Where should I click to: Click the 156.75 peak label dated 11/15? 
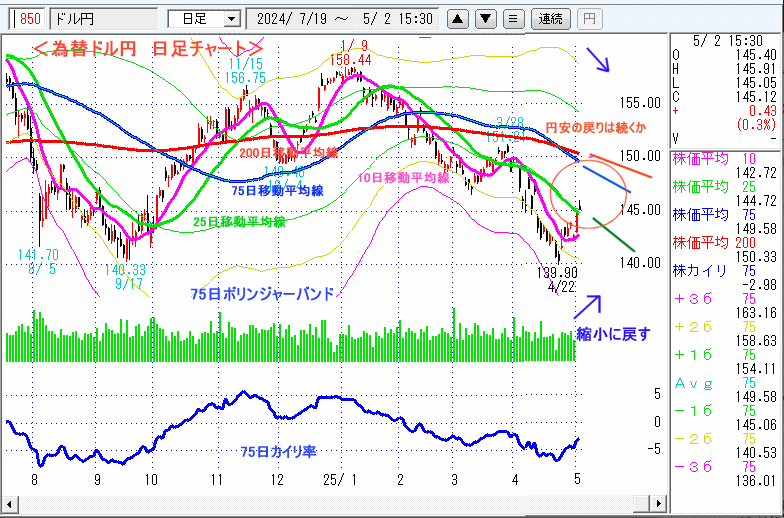click(245, 78)
